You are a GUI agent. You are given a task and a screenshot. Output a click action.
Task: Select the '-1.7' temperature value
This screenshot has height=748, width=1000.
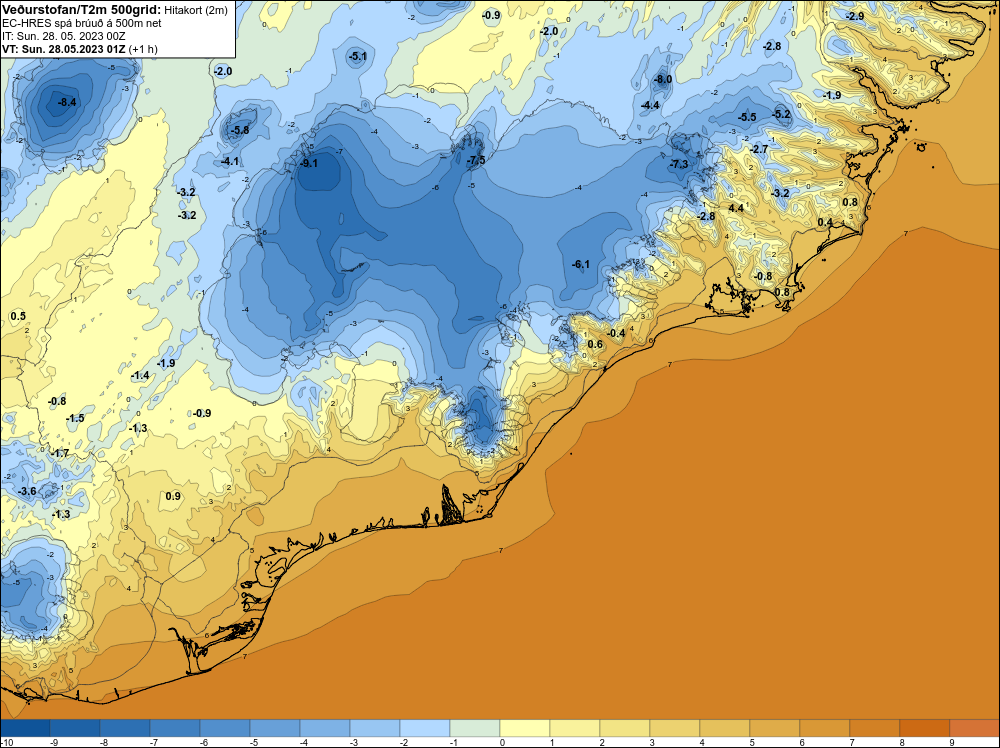(x=60, y=453)
